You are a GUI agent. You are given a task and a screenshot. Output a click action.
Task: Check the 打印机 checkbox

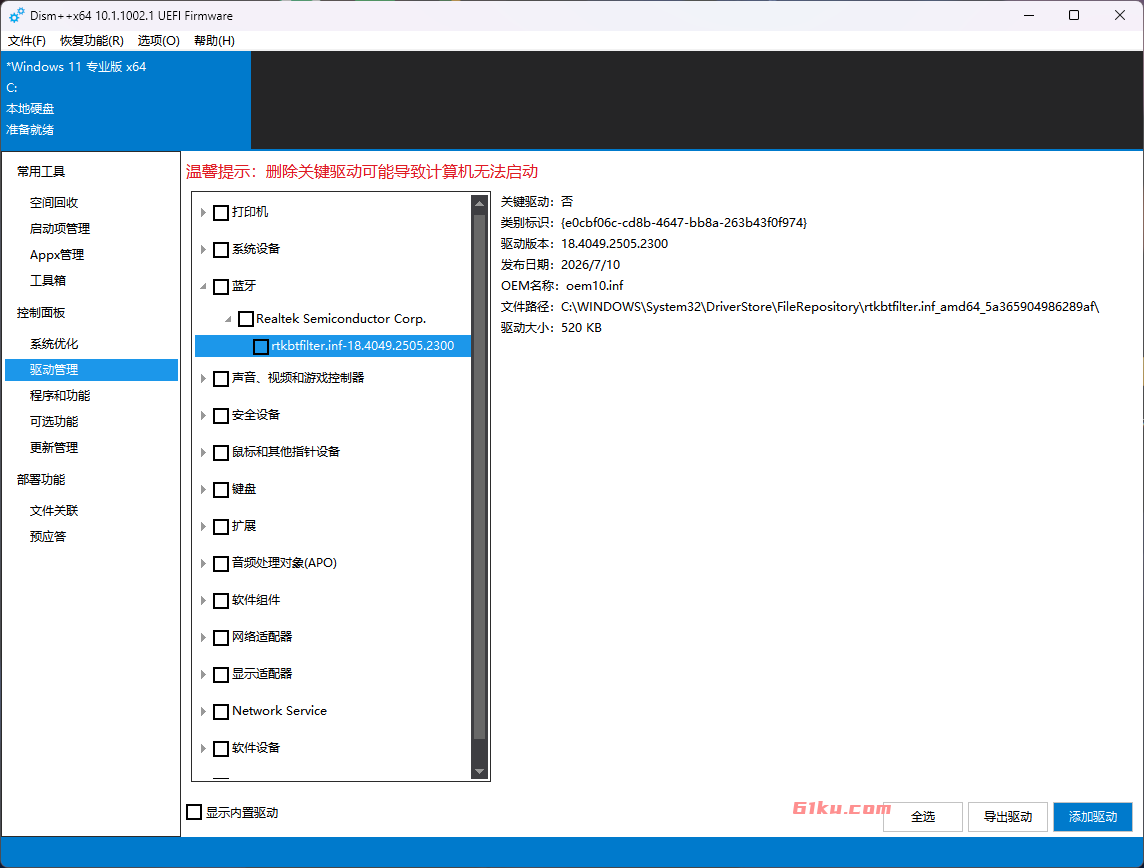point(221,213)
